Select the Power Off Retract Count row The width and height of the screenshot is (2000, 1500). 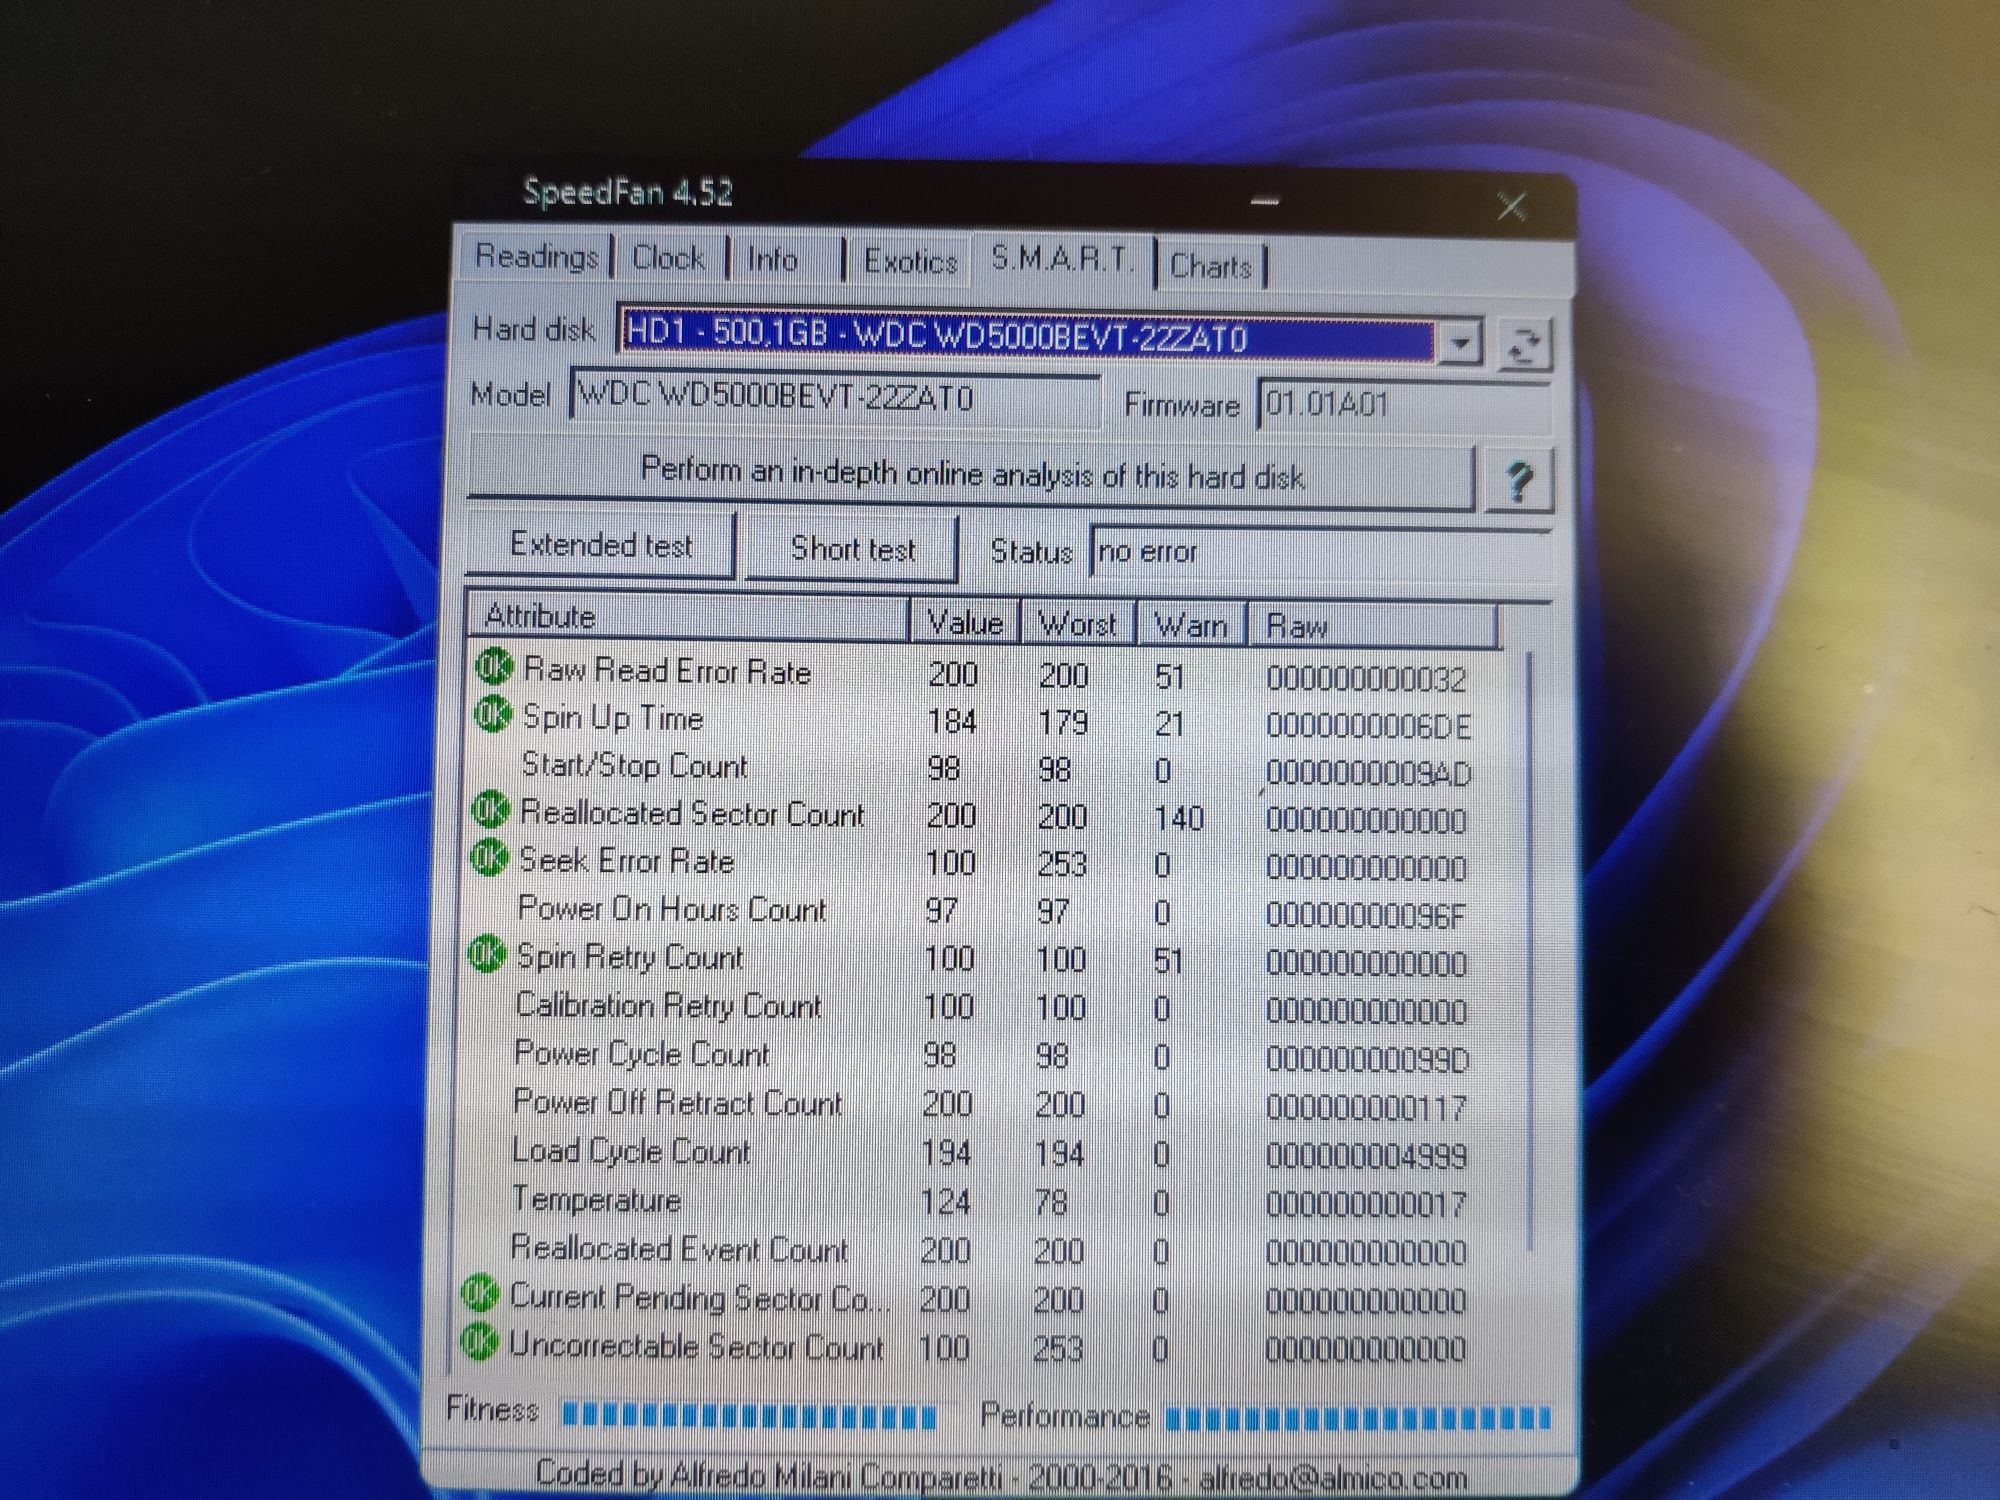[x=990, y=1104]
